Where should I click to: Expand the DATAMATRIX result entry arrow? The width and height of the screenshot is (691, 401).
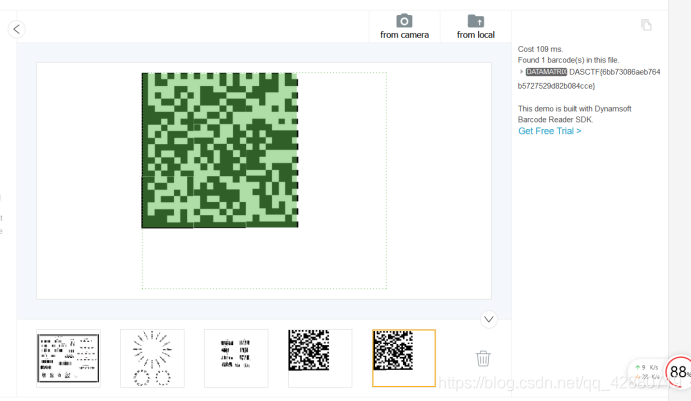(521, 71)
